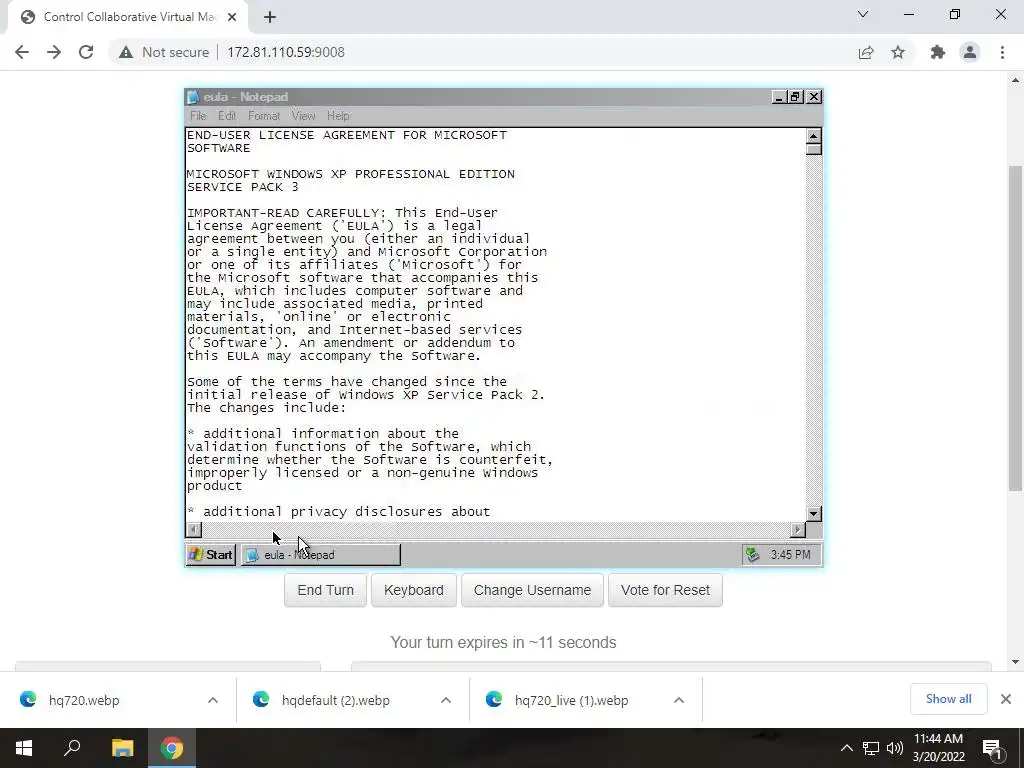
Task: Open Chrome's three-dot menu
Action: click(x=1002, y=52)
